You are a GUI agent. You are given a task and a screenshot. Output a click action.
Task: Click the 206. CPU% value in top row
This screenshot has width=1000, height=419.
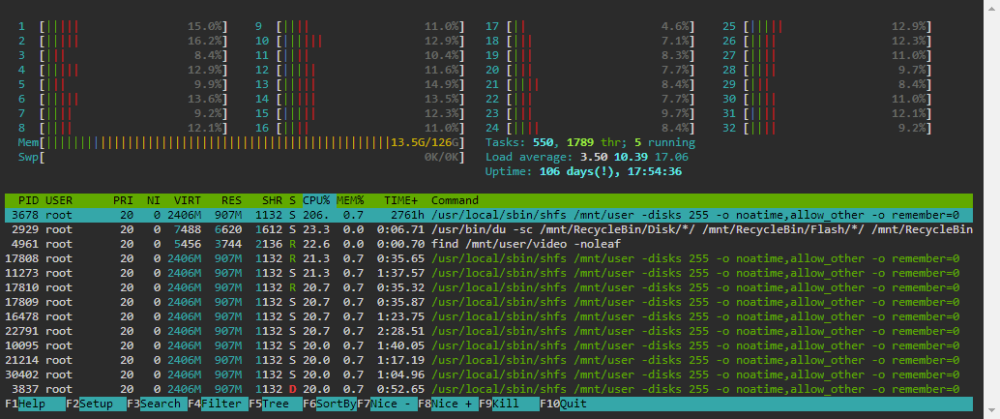[316, 215]
